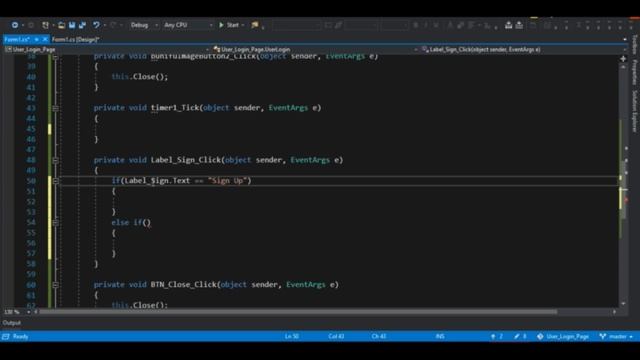
Task: Click the New Project toolbar icon
Action: click(x=45, y=25)
